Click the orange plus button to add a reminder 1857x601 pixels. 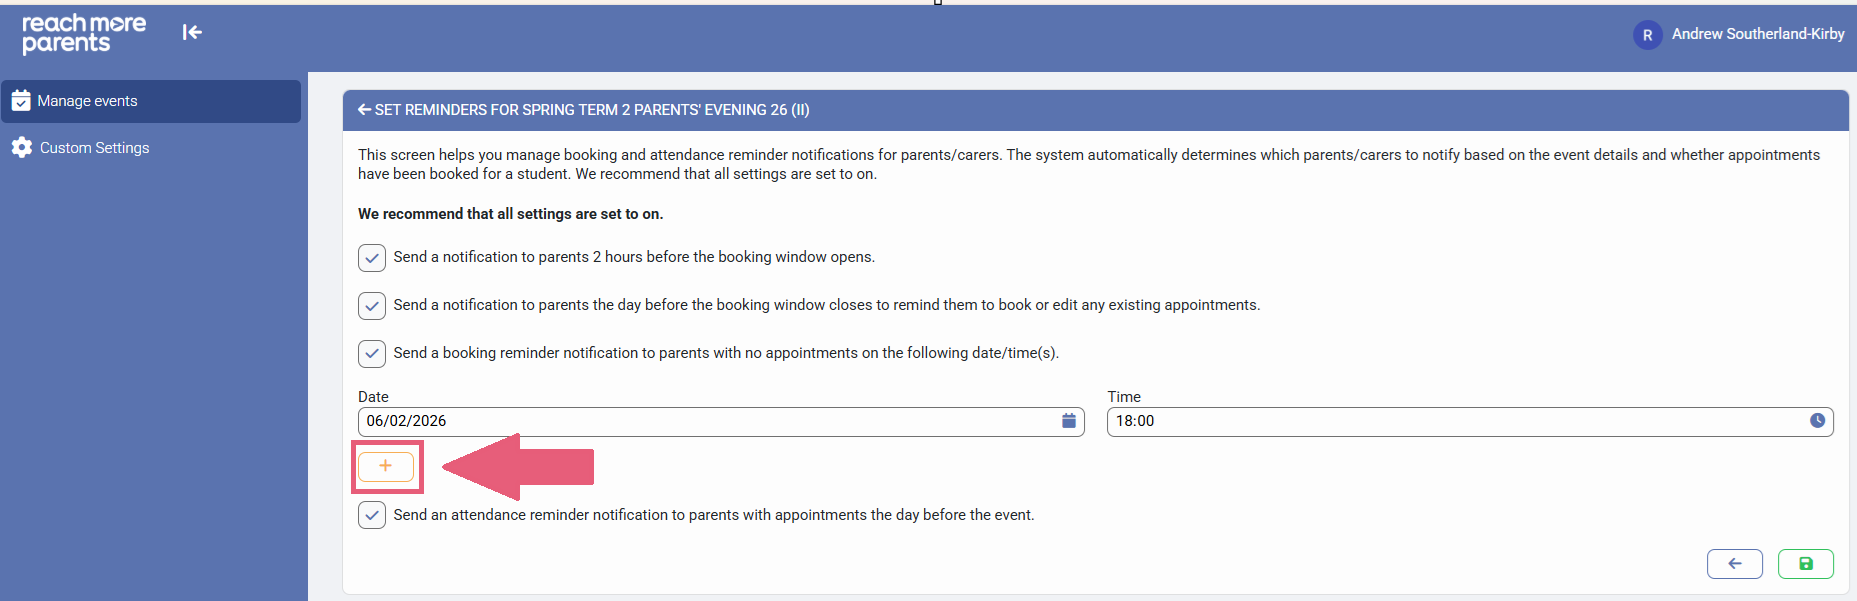pyautogui.click(x=386, y=466)
